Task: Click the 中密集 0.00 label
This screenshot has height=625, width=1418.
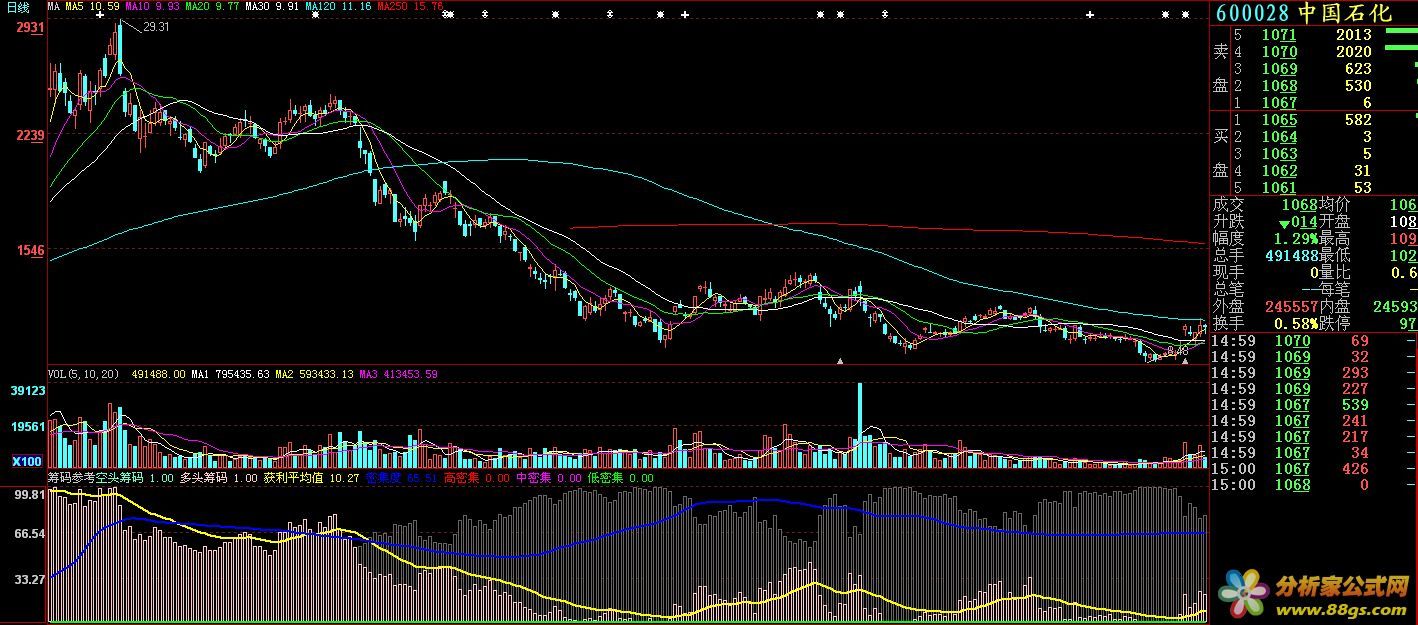Action: [548, 478]
